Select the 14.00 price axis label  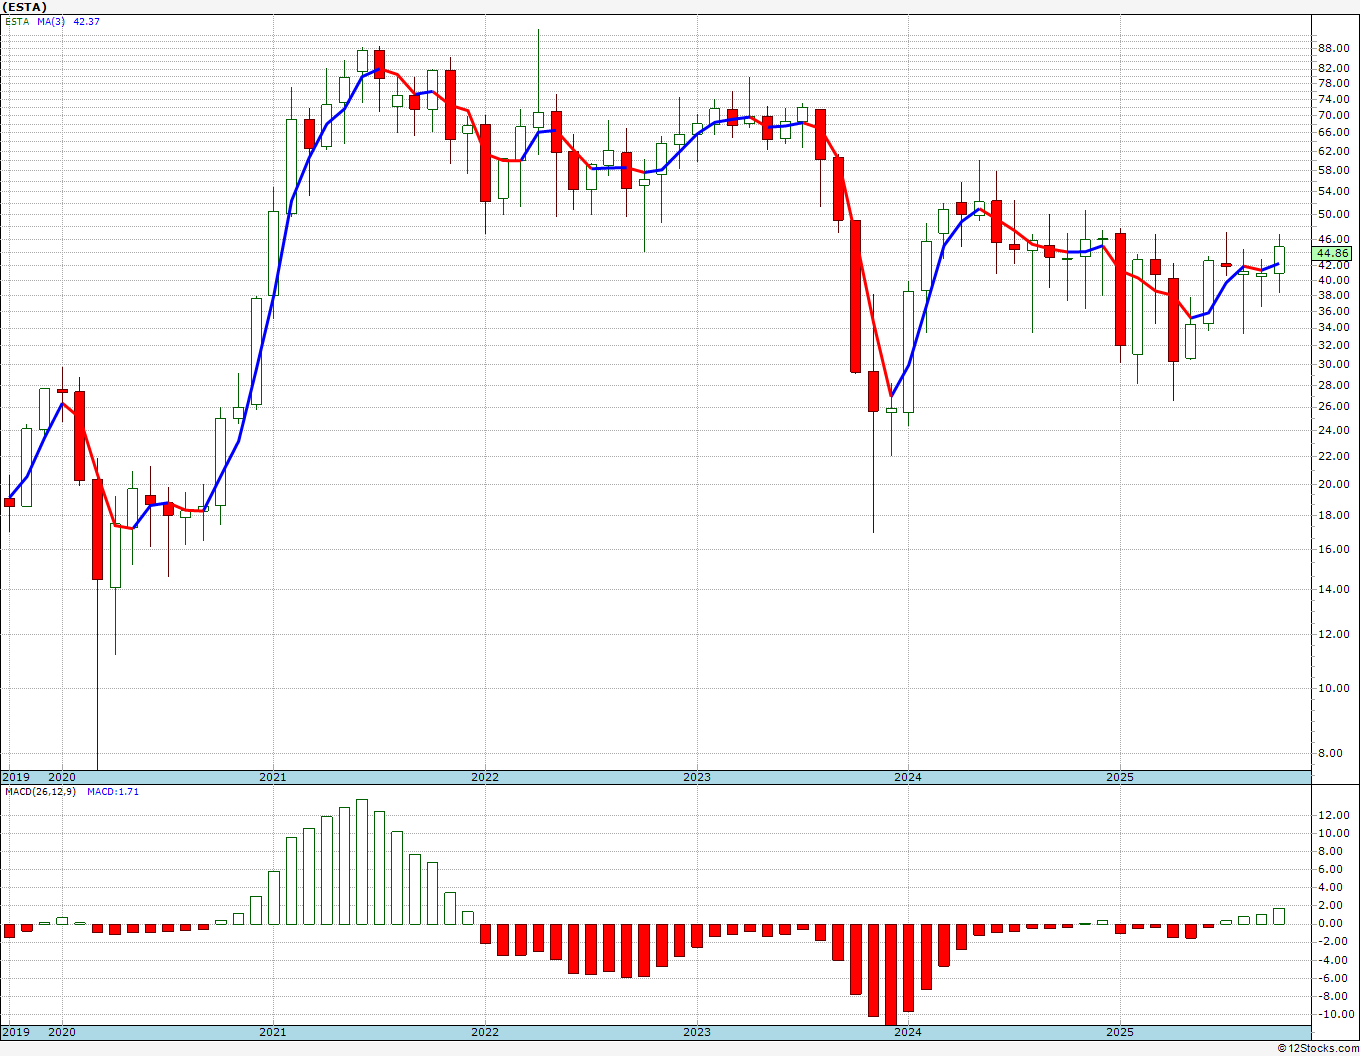[1334, 589]
